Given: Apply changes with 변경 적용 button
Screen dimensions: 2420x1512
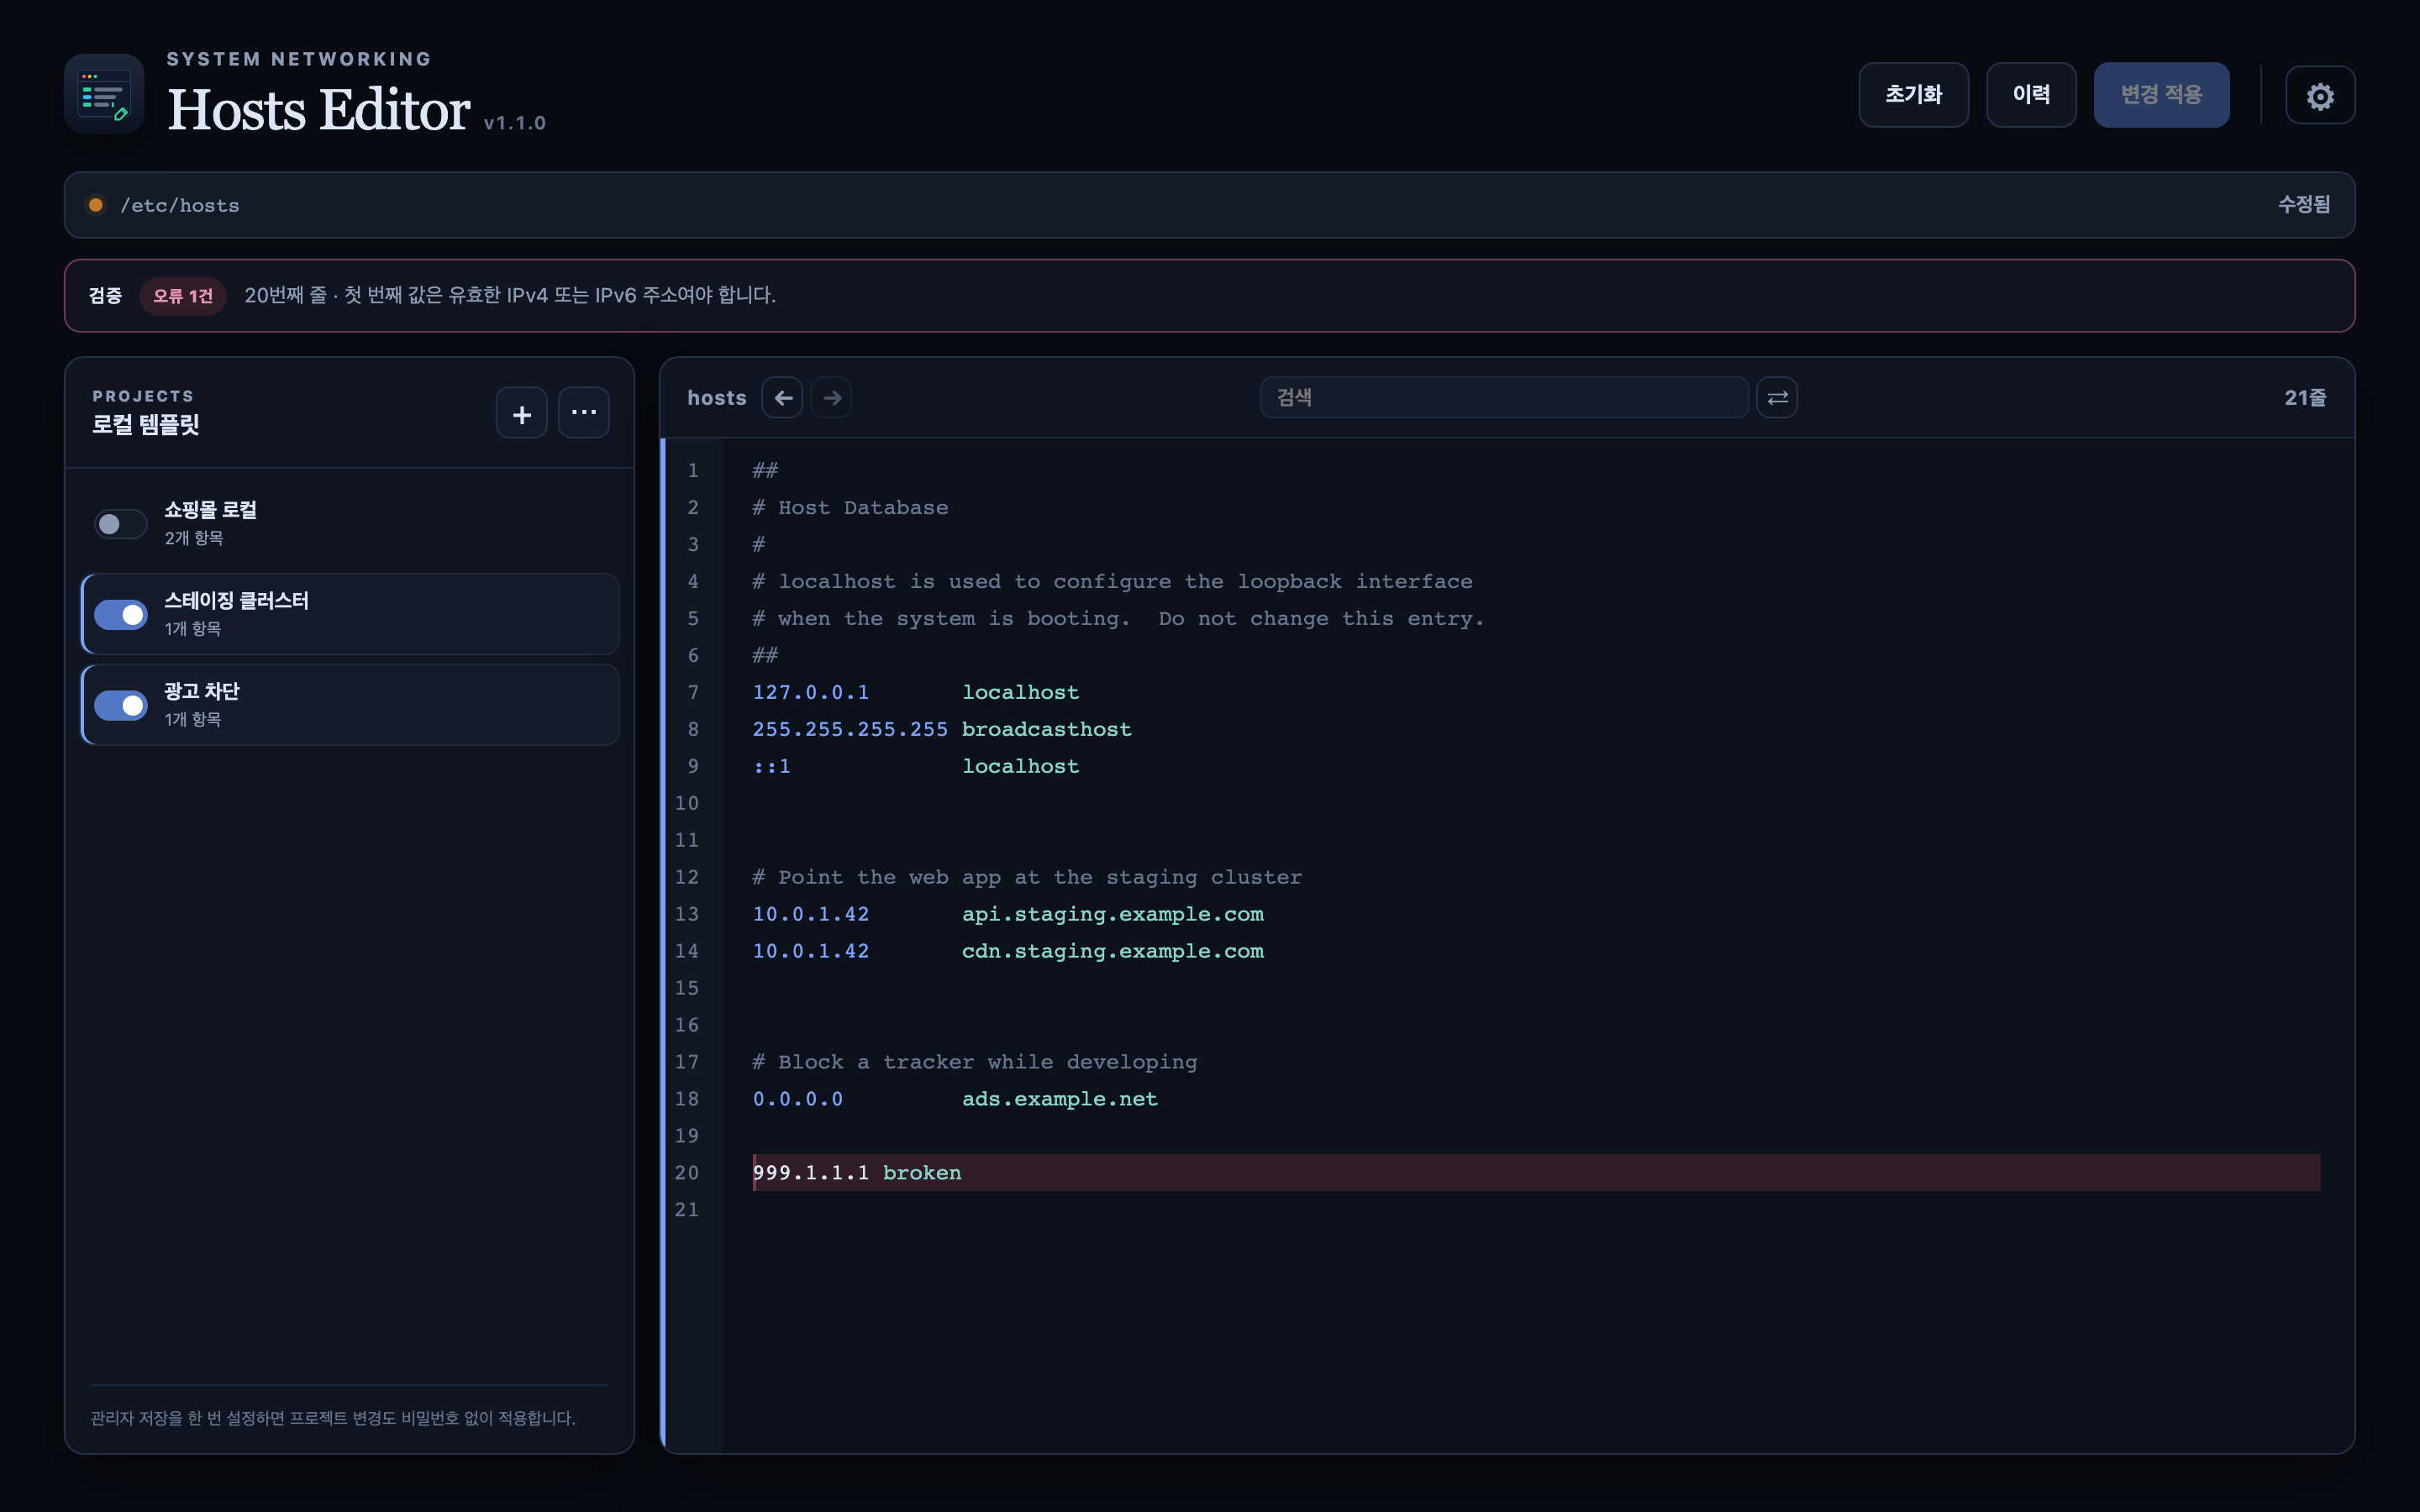Looking at the screenshot, I should click(x=2161, y=95).
